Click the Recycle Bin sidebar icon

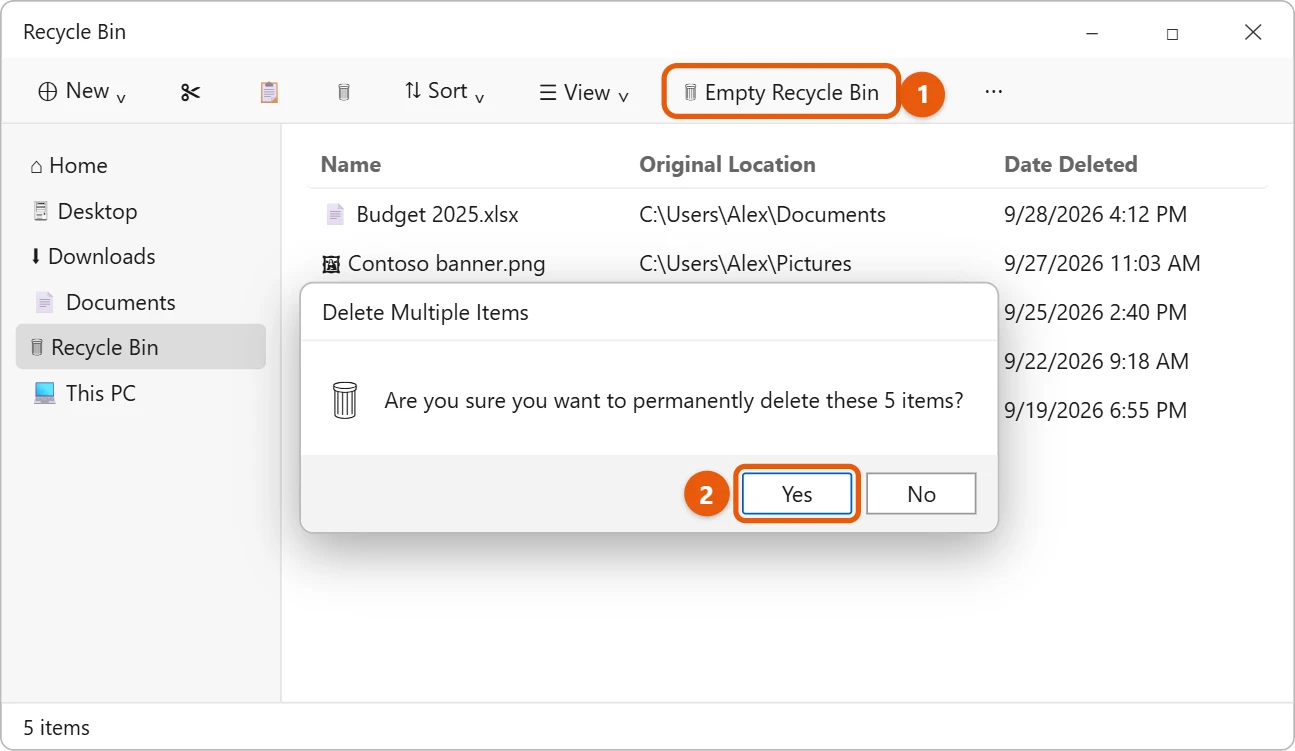[37, 347]
